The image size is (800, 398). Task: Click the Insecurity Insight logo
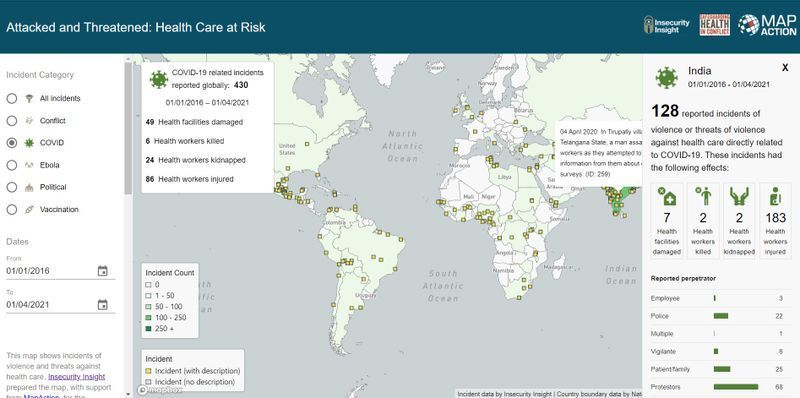666,25
